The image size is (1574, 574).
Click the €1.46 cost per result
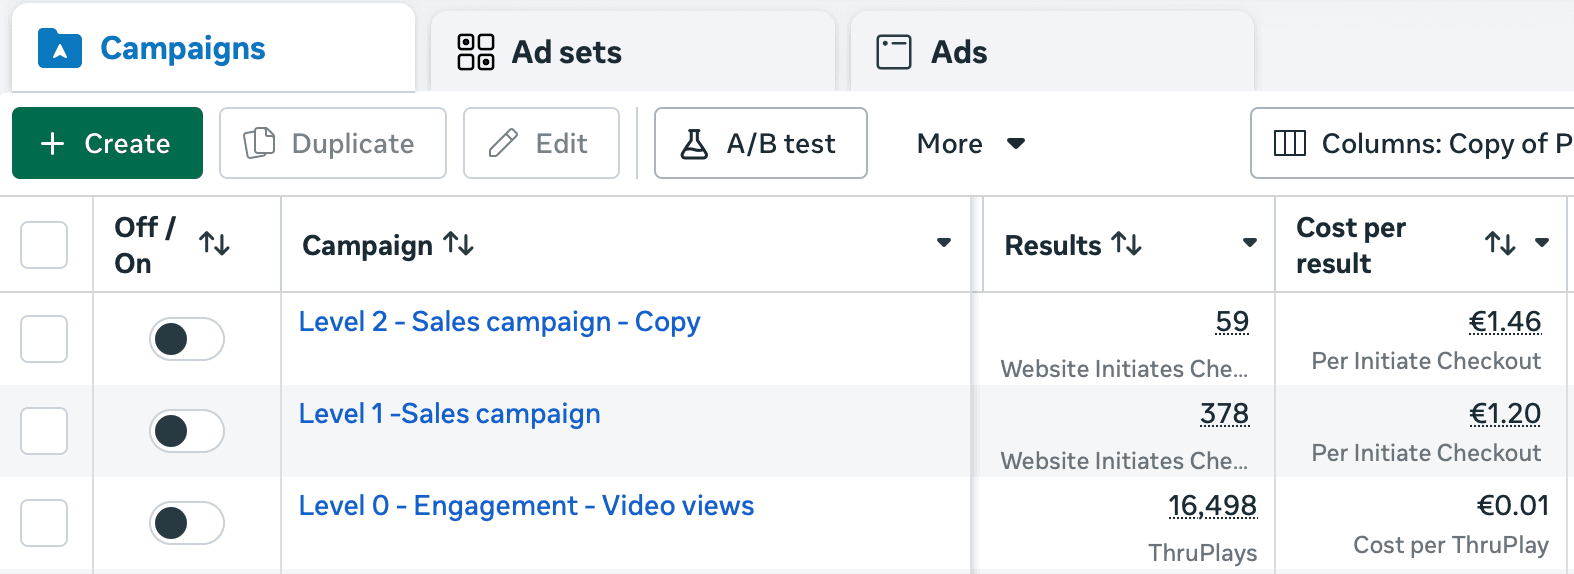point(1505,322)
